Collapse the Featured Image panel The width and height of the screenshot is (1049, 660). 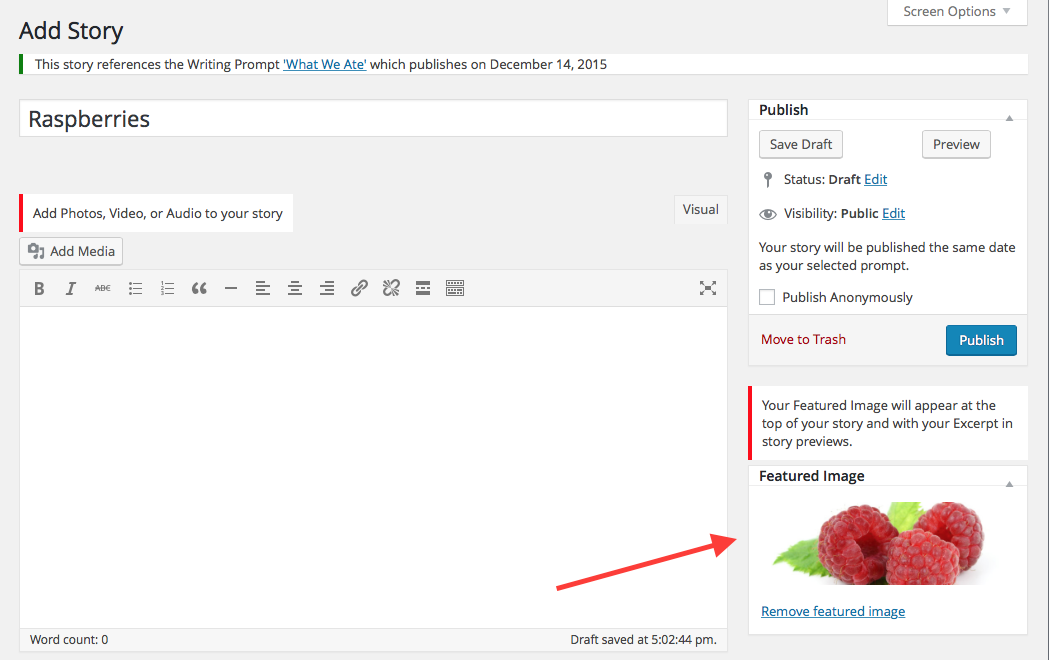(x=1009, y=484)
